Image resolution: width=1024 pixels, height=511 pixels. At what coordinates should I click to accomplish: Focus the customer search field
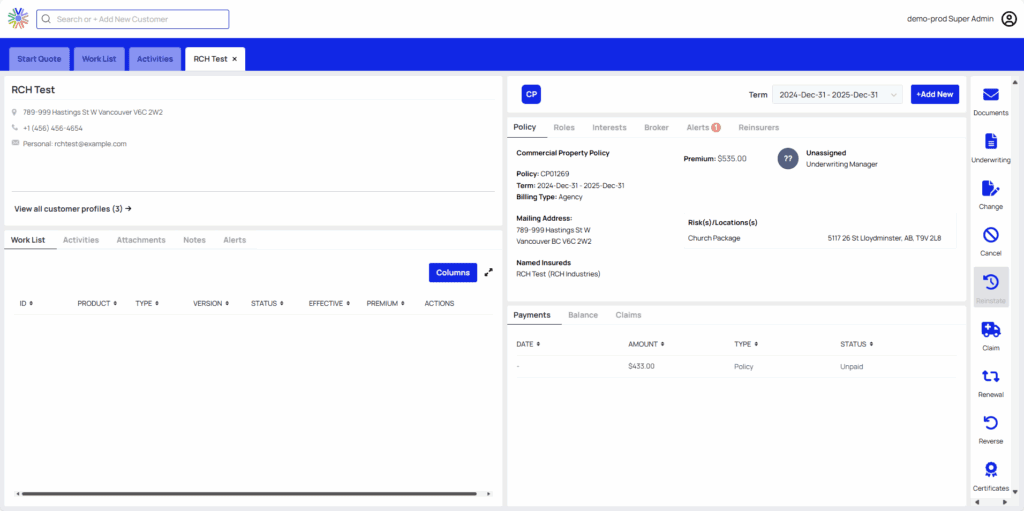pos(133,19)
